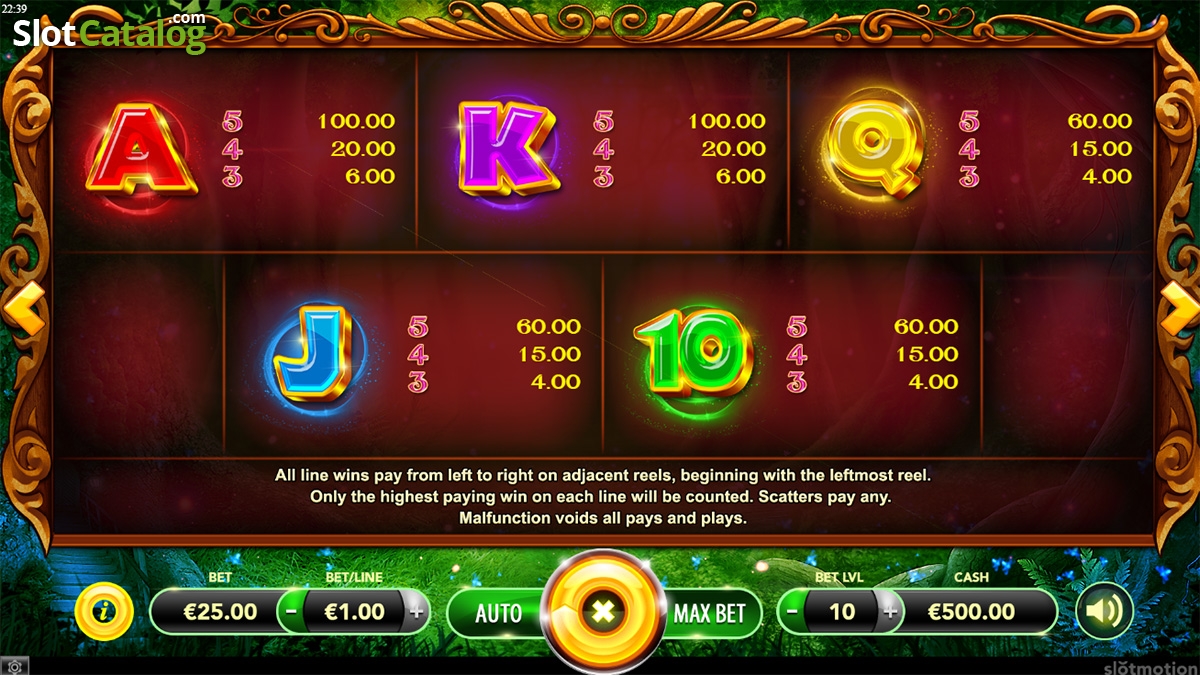Mute sound with the speaker icon
1200x675 pixels.
pyautogui.click(x=1104, y=611)
